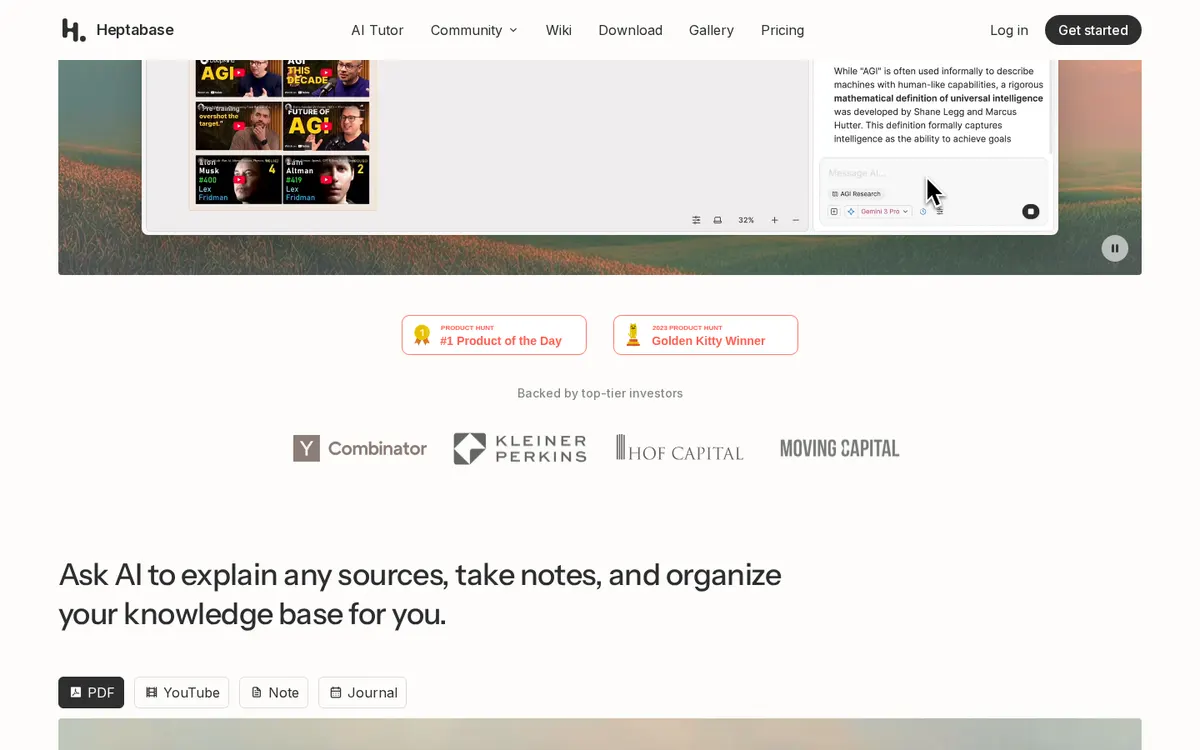Click the sparkle icon beside Gemini 3 Pro
The image size is (1200, 750).
click(851, 211)
